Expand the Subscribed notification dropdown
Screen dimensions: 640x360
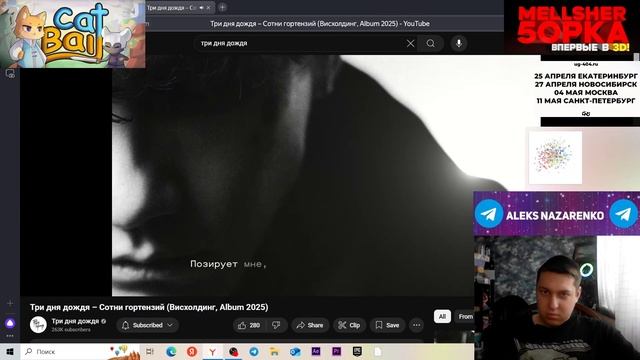coord(147,325)
